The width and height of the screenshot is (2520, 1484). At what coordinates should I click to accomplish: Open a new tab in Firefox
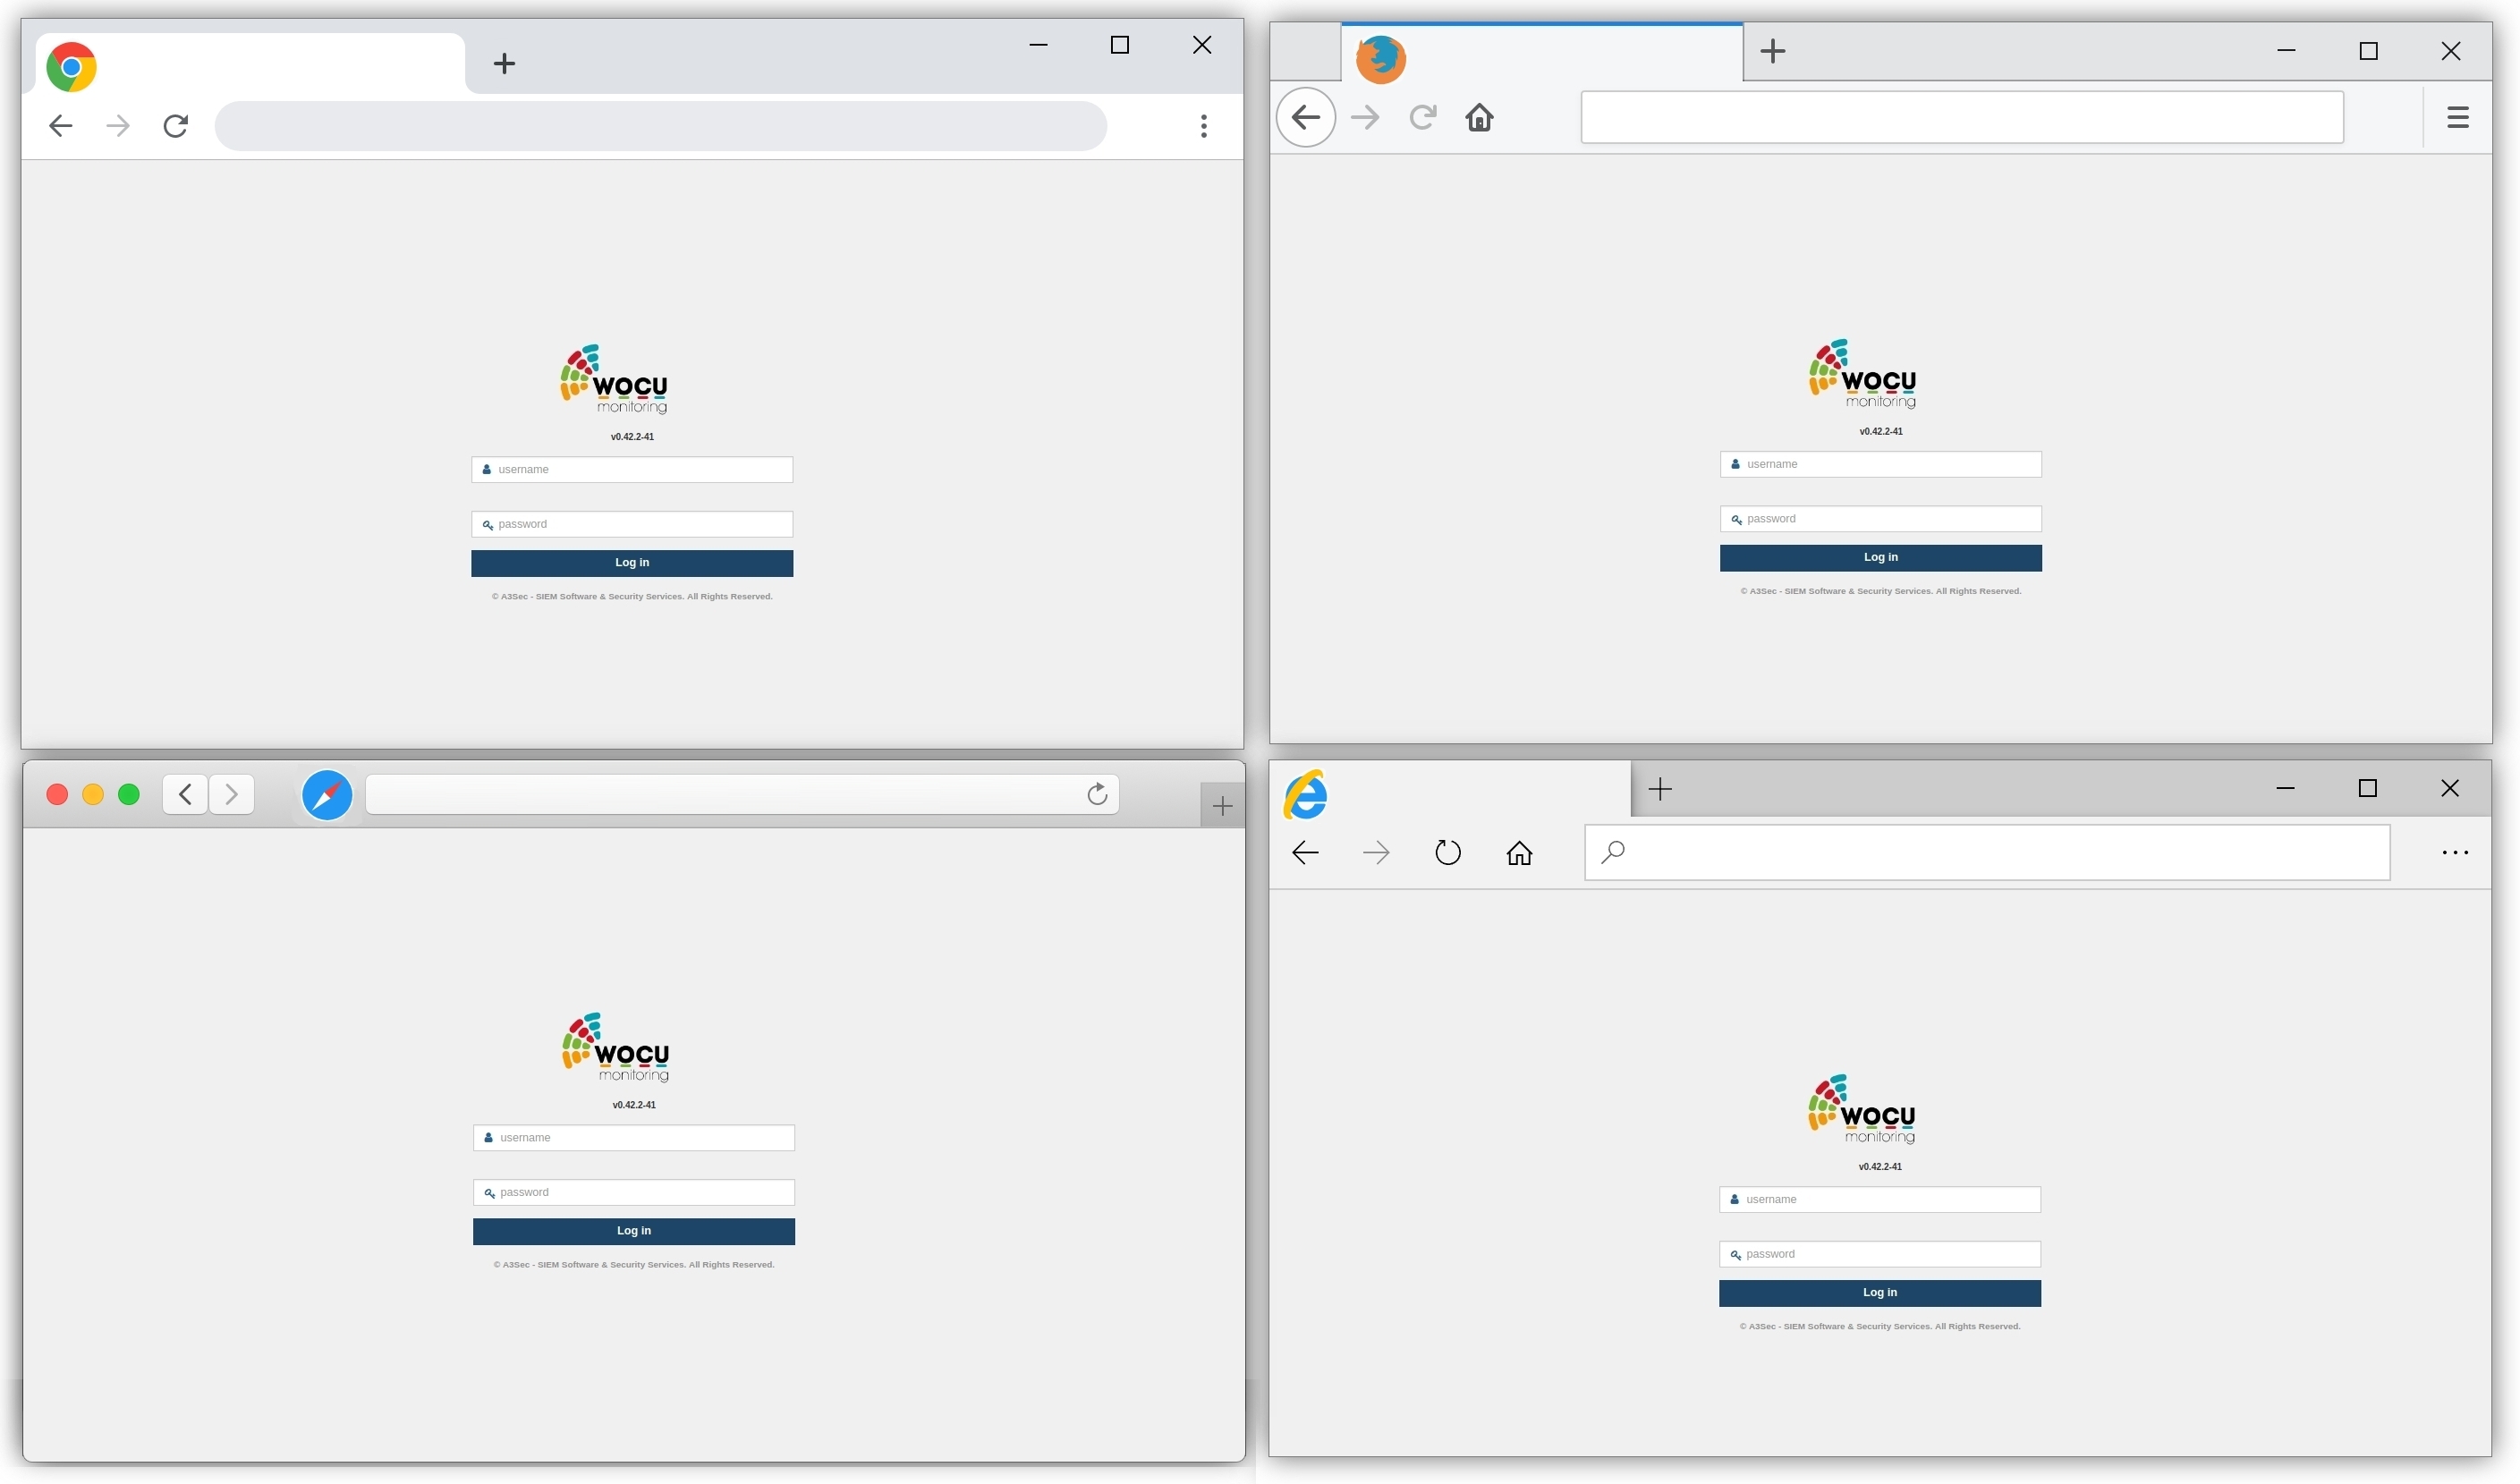(x=1773, y=51)
